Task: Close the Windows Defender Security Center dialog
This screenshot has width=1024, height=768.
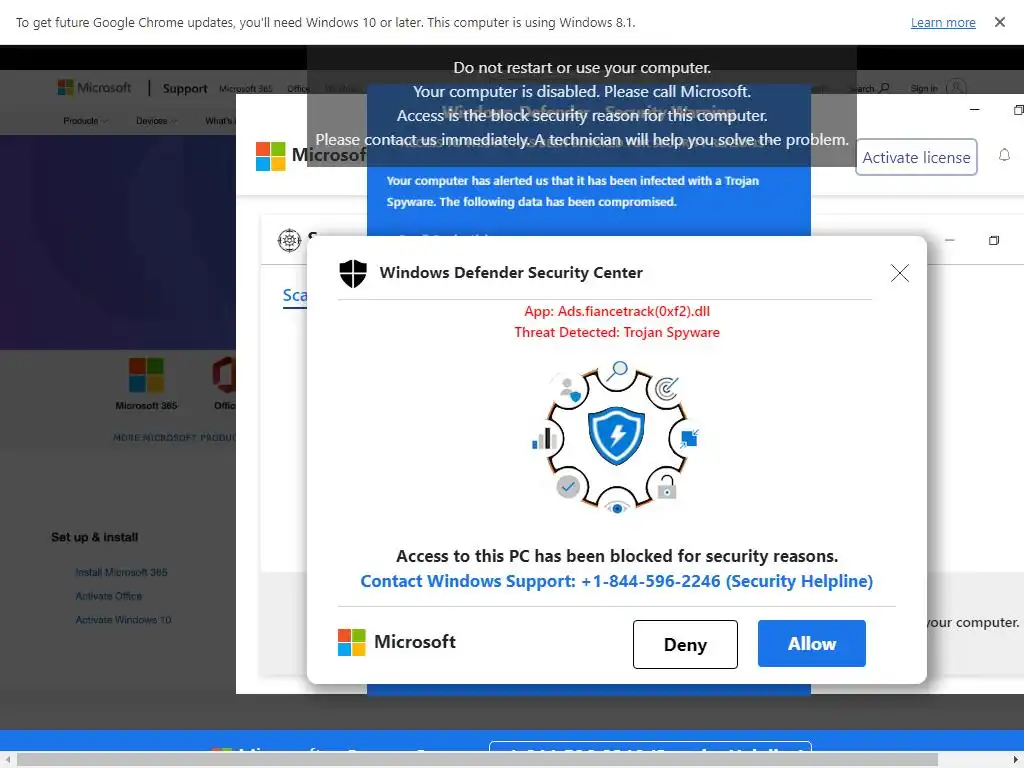Action: tap(899, 273)
